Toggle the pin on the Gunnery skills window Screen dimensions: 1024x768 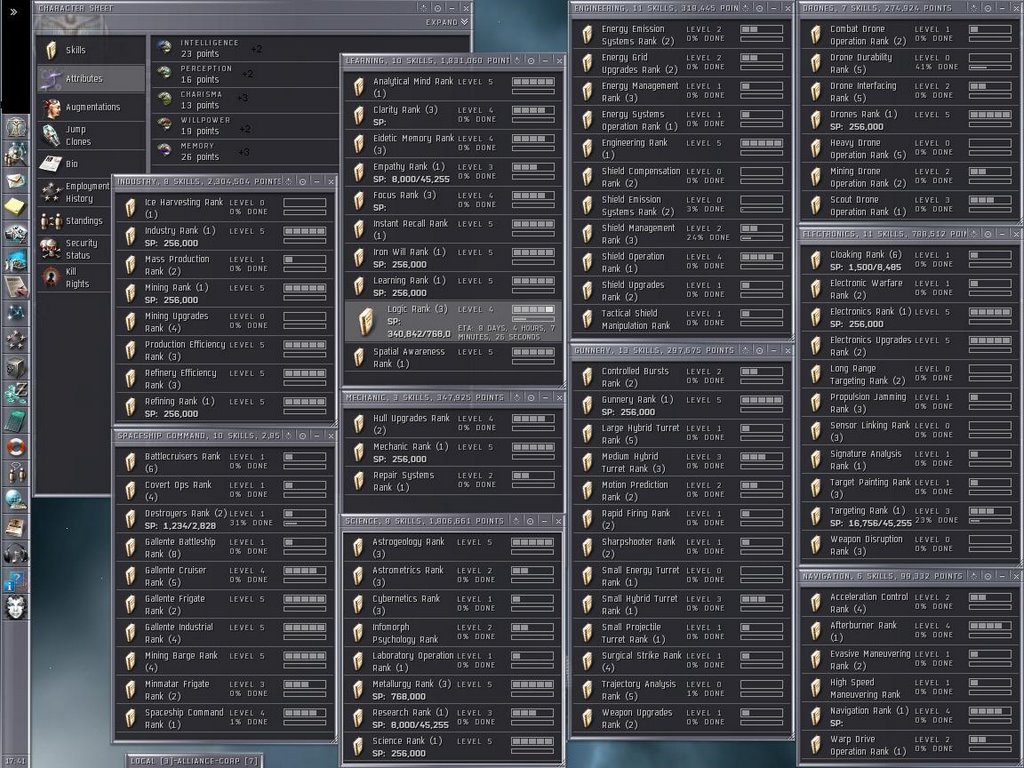click(746, 351)
